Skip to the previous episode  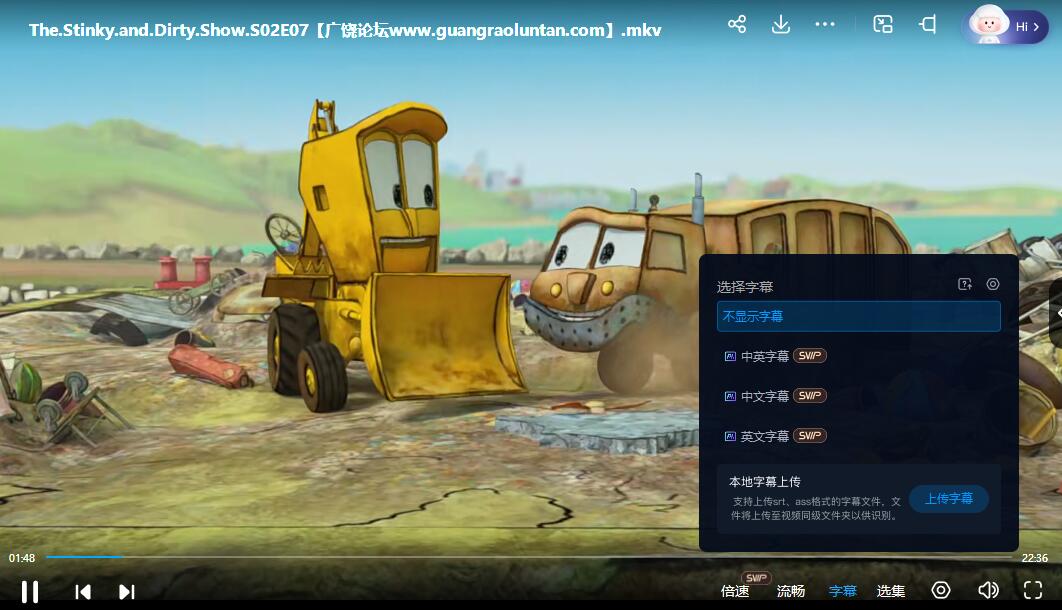(x=83, y=592)
